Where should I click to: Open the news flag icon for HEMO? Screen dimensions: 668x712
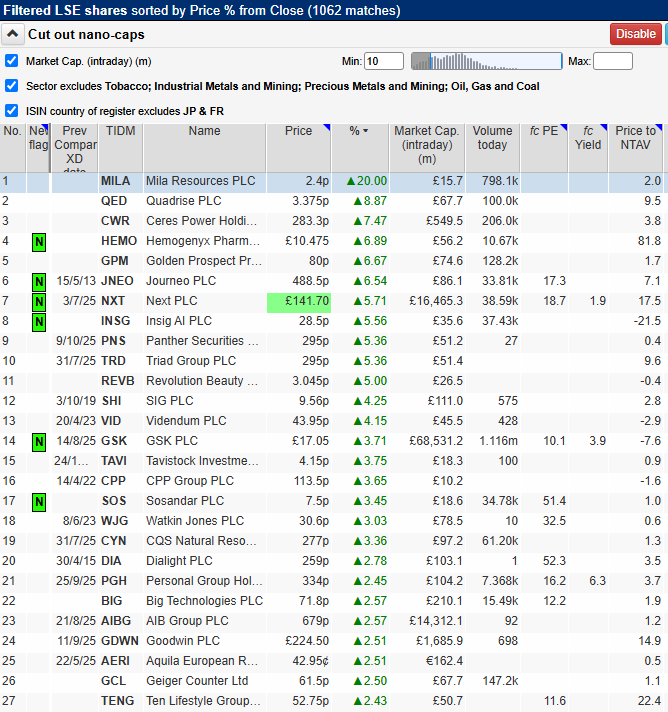[39, 242]
